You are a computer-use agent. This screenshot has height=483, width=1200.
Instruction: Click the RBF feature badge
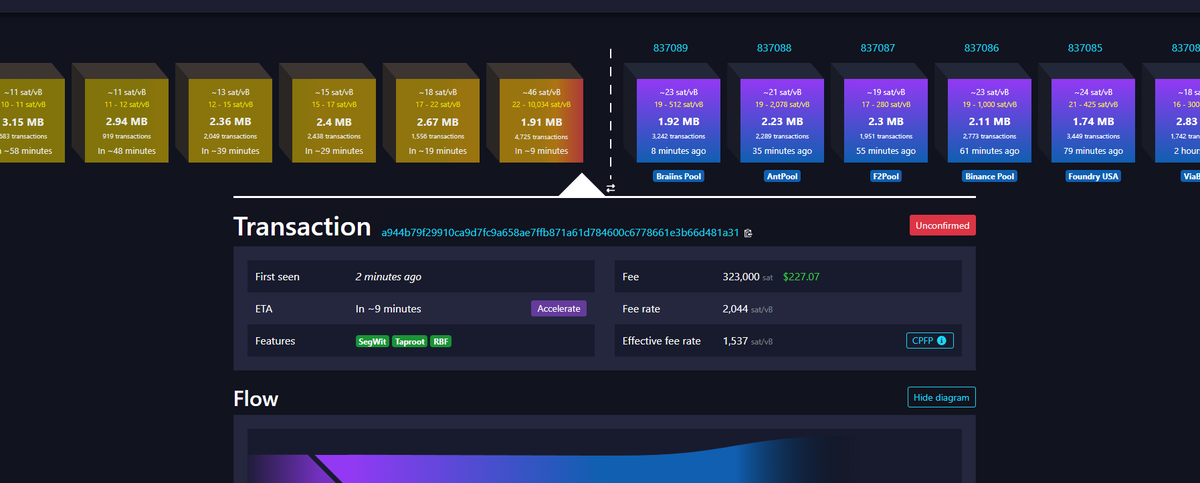[441, 341]
